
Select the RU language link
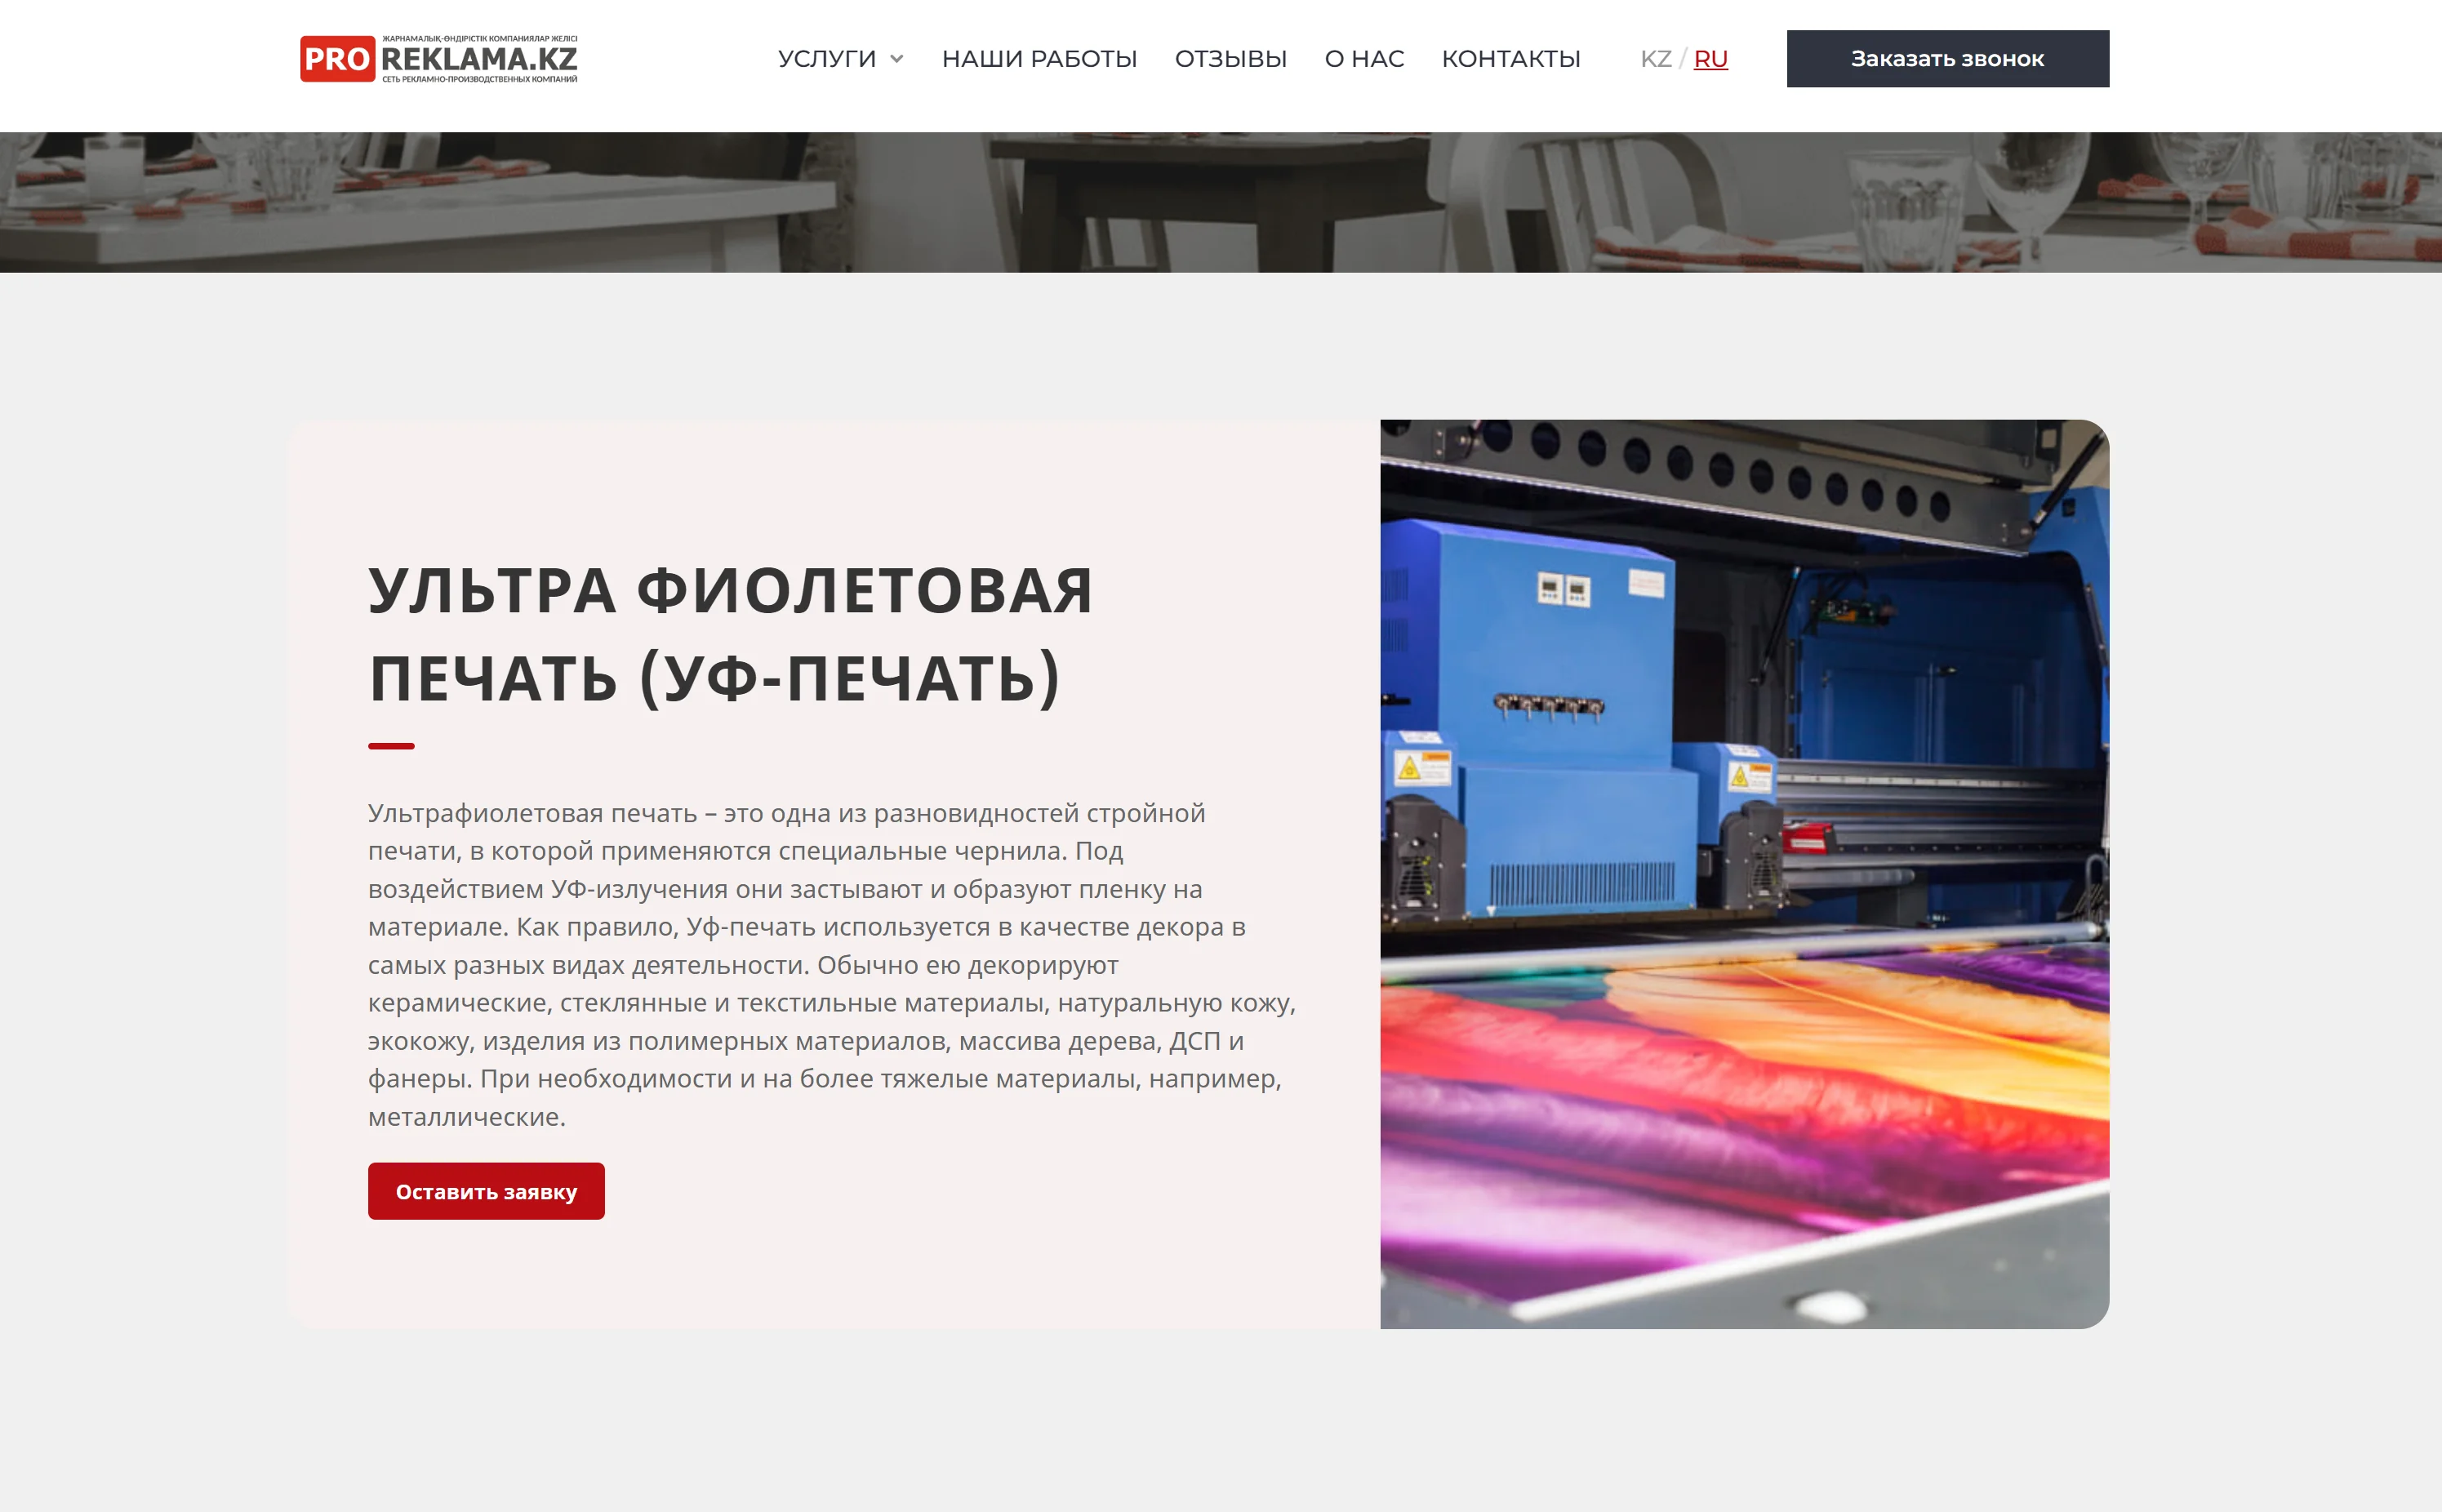coord(1710,59)
